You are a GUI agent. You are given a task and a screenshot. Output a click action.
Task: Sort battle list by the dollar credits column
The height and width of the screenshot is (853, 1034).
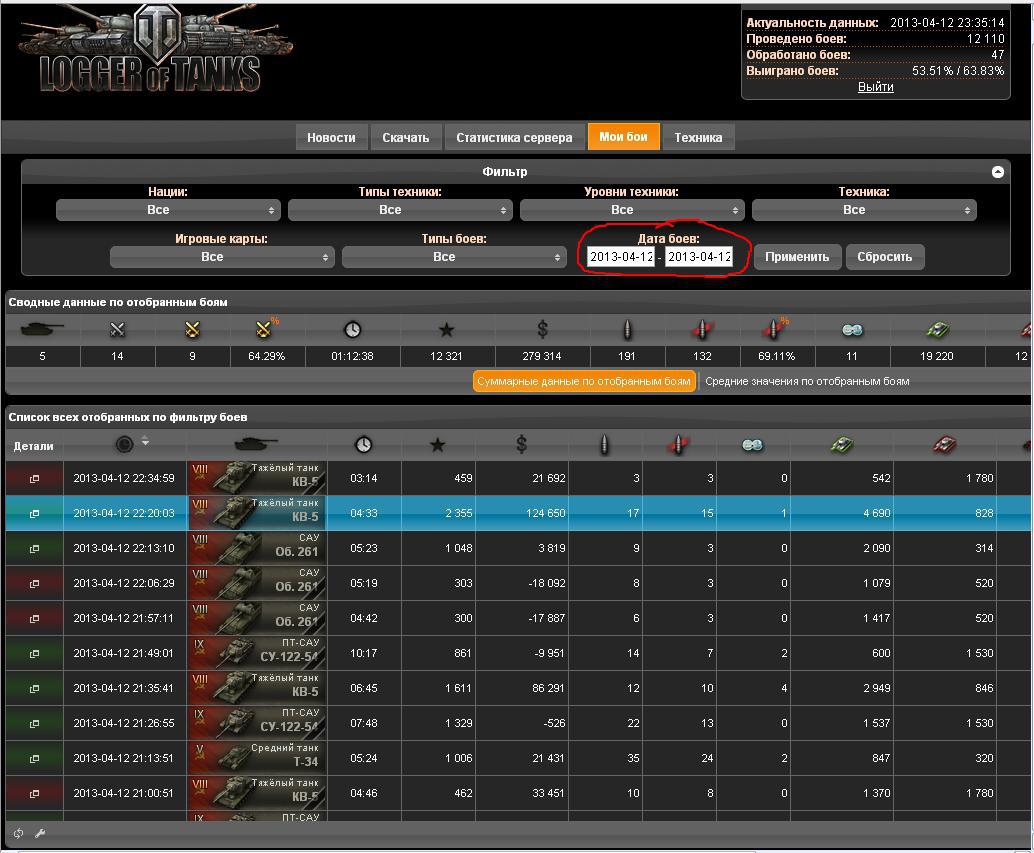click(x=521, y=445)
